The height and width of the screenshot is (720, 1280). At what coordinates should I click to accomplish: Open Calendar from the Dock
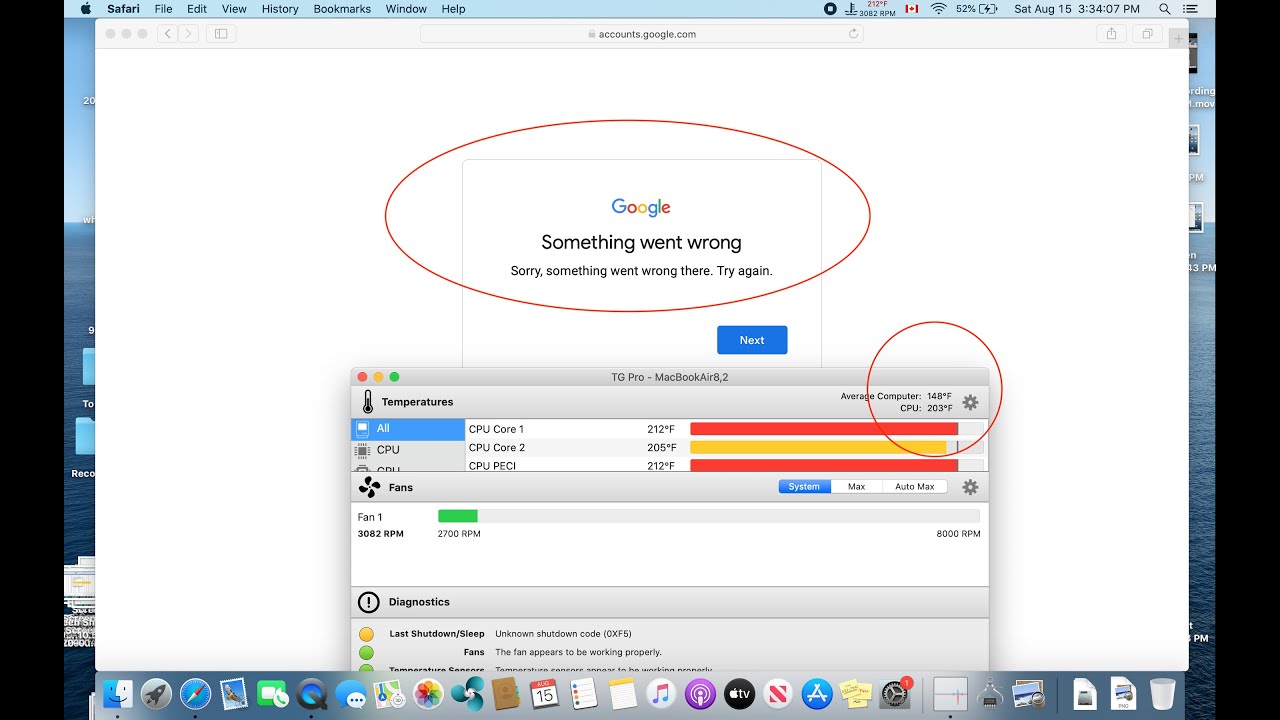(544, 693)
